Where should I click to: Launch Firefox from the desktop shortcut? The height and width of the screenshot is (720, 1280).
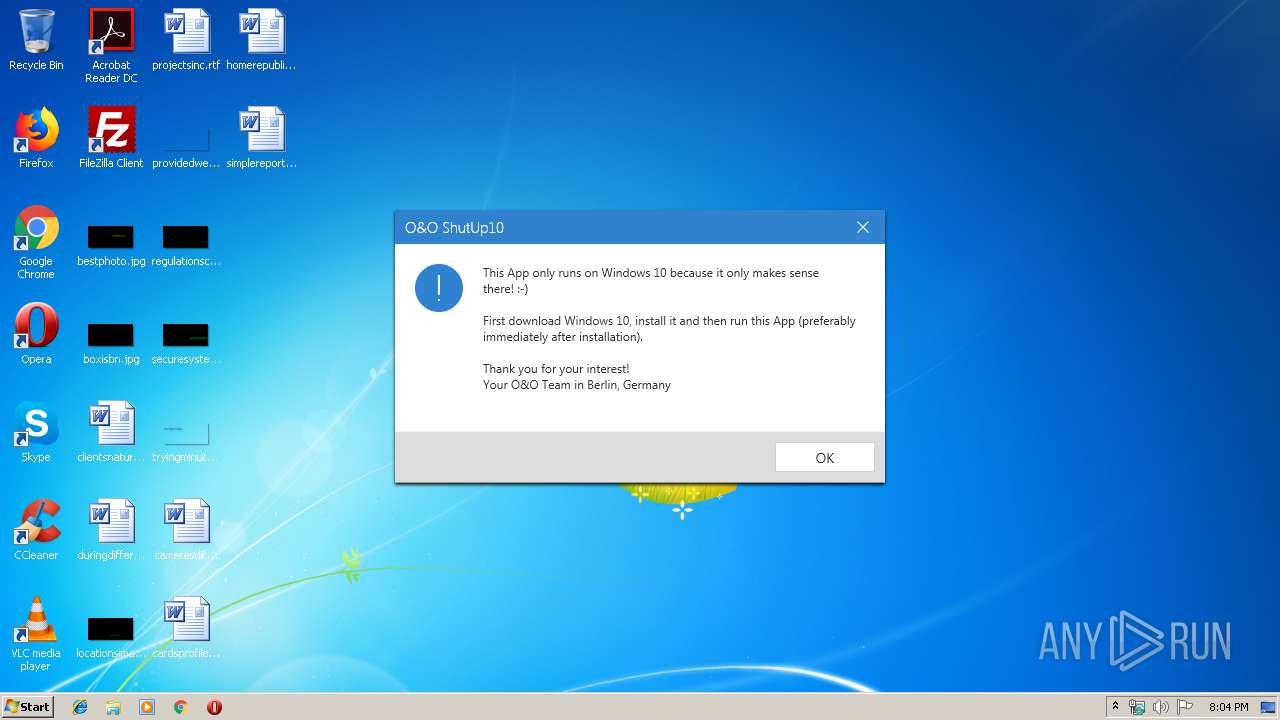point(36,138)
